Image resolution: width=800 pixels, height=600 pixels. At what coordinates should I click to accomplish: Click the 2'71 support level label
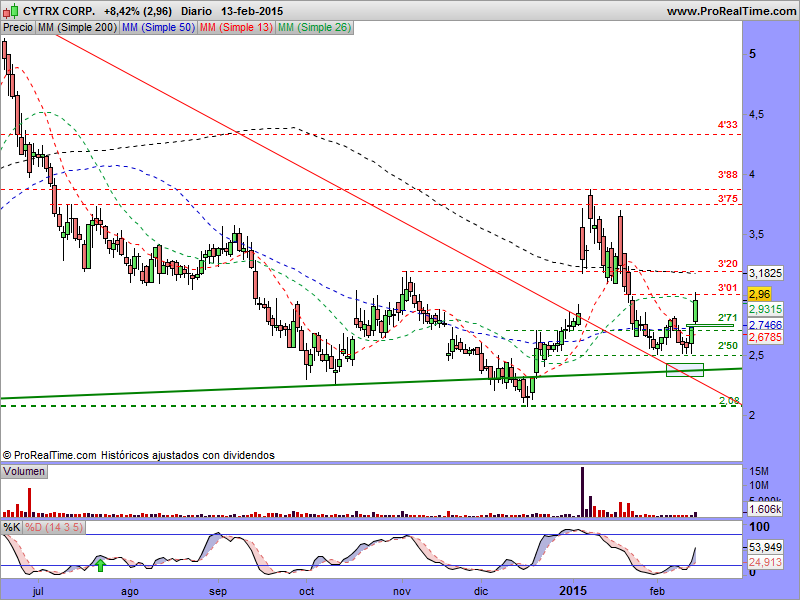click(x=728, y=318)
